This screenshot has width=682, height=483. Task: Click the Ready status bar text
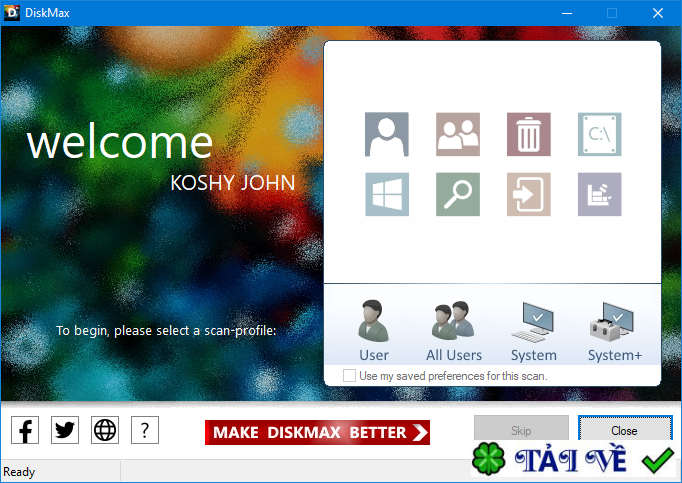[19, 472]
